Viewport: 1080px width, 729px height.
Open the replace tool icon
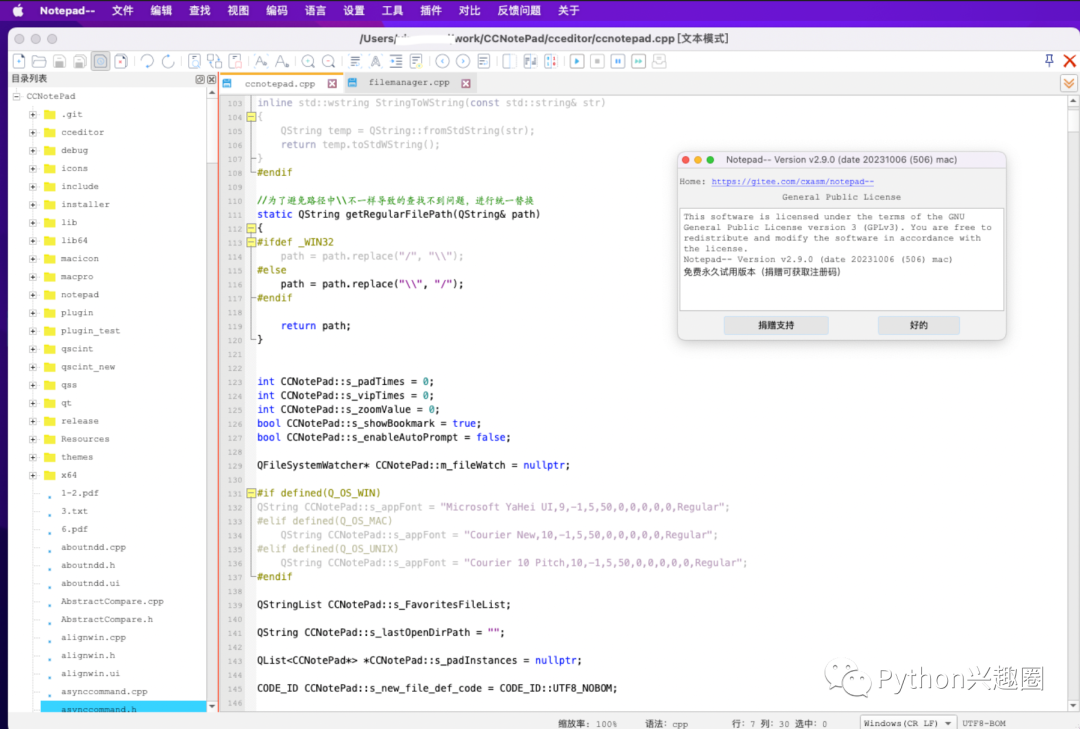point(215,61)
